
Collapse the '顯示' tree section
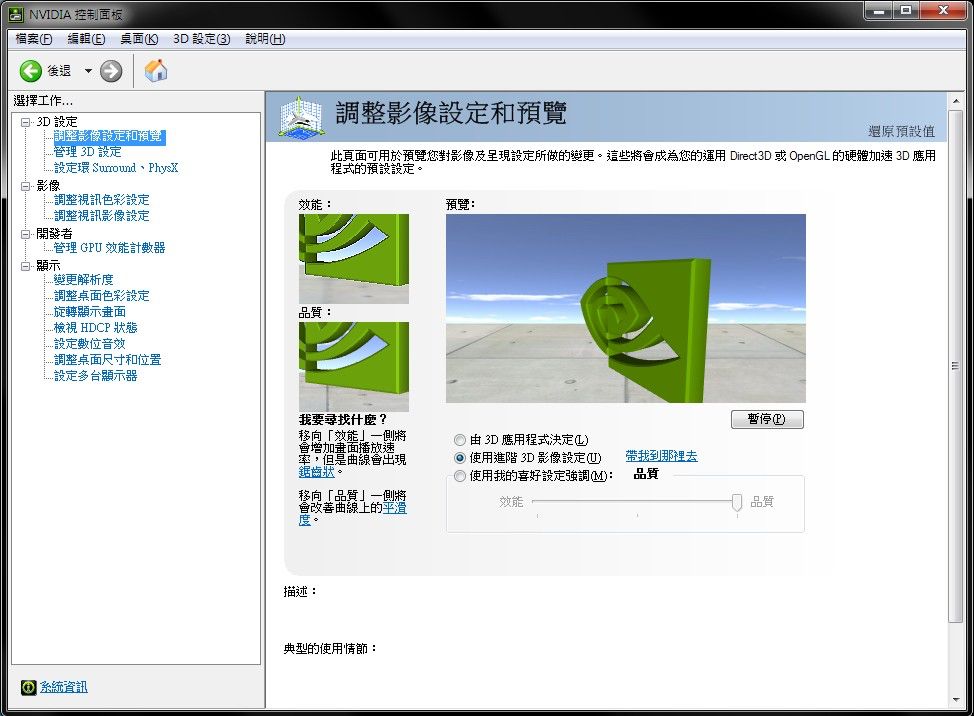point(26,266)
